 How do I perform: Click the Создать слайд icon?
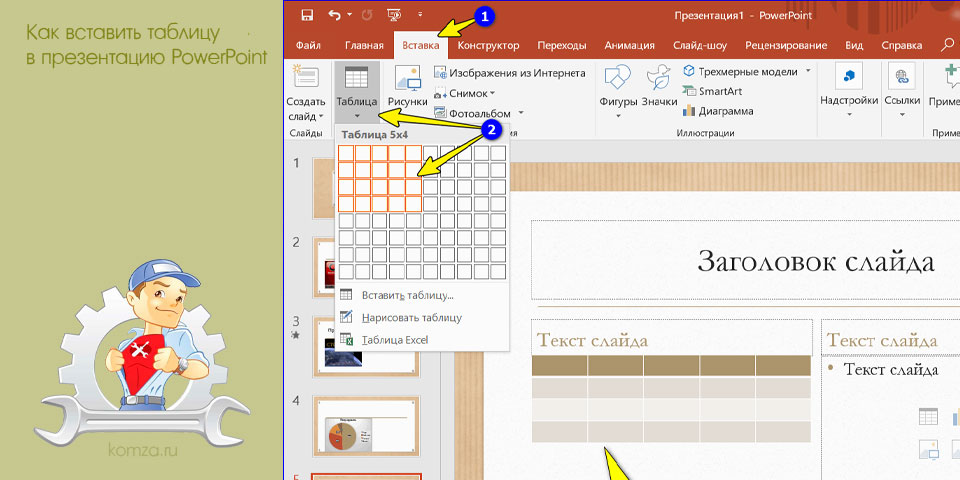305,77
